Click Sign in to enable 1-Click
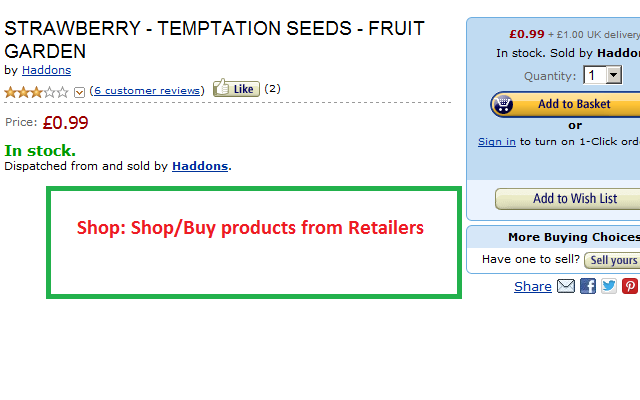The width and height of the screenshot is (640, 400). [497, 142]
